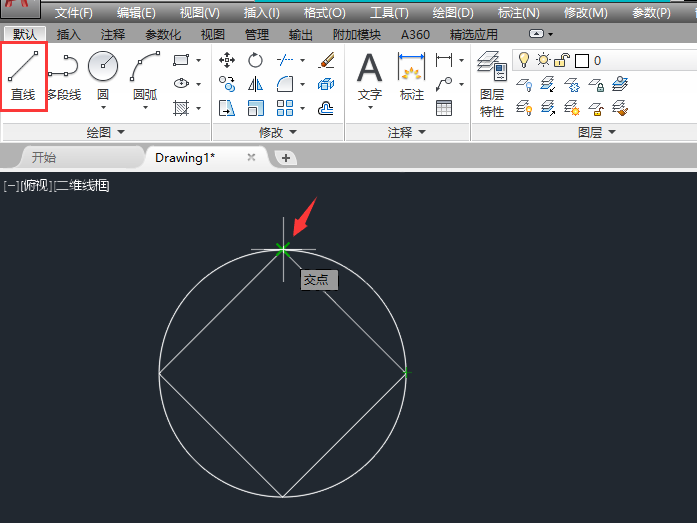Open the 圆弧 arc options dropdown
The image size is (697, 523).
[x=145, y=108]
